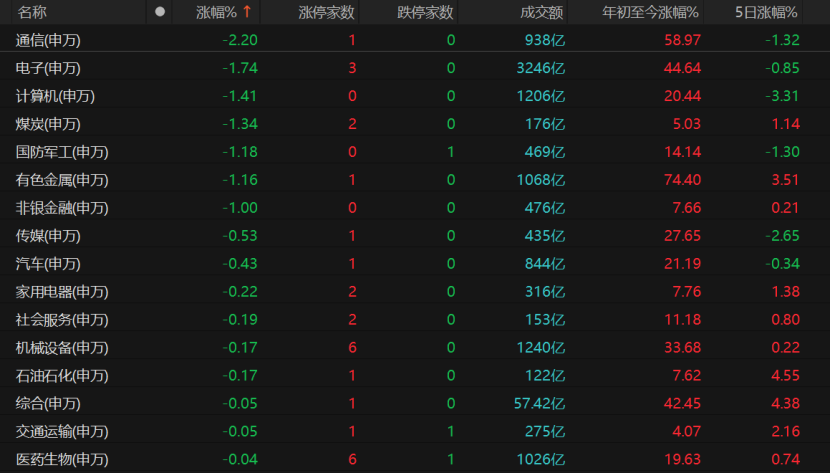Click the -1.00 change for 非银金融
The image size is (830, 473).
[x=240, y=208]
